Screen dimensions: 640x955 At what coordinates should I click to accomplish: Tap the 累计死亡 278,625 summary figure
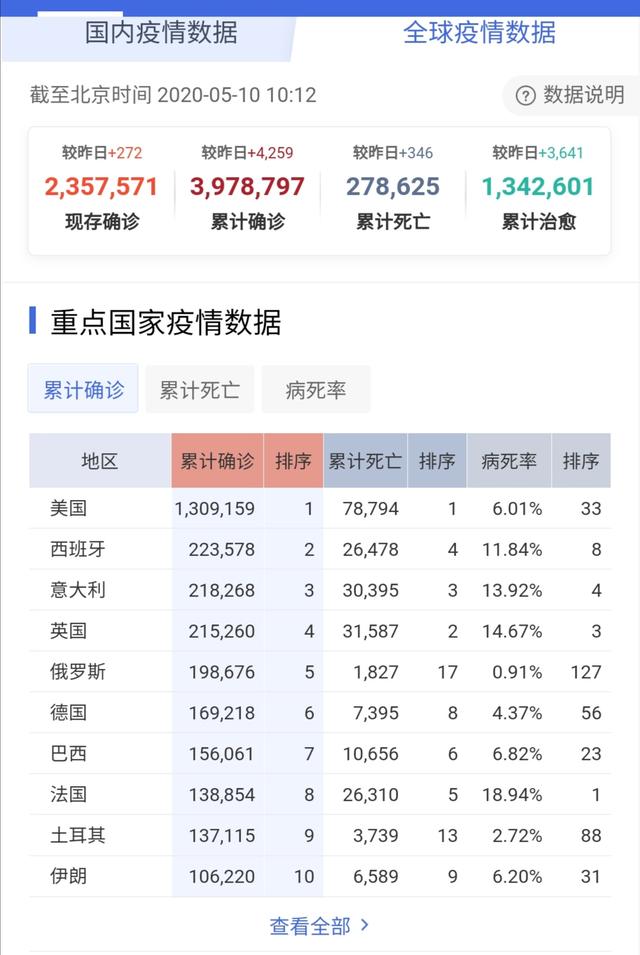(393, 187)
